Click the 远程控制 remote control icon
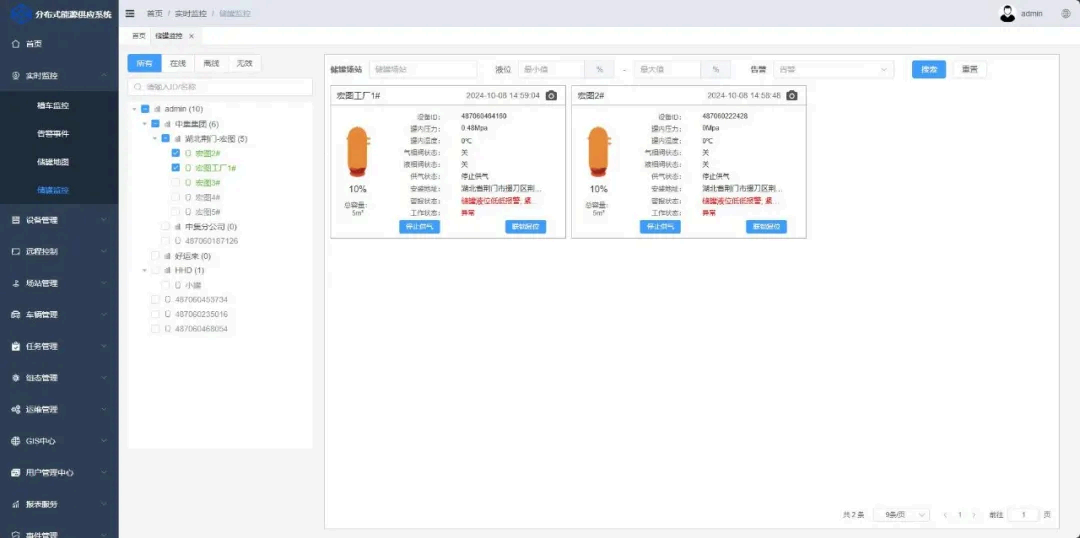The image size is (1080, 538). tap(16, 251)
